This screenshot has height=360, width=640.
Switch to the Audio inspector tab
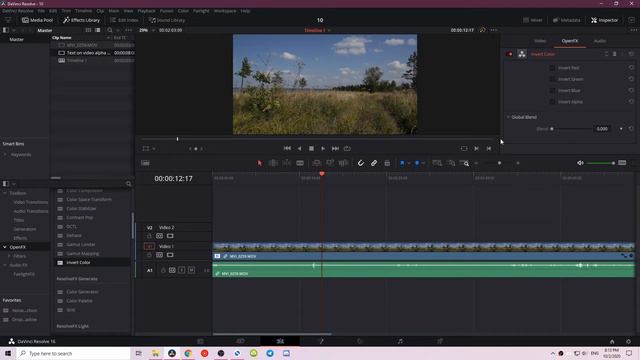click(600, 41)
